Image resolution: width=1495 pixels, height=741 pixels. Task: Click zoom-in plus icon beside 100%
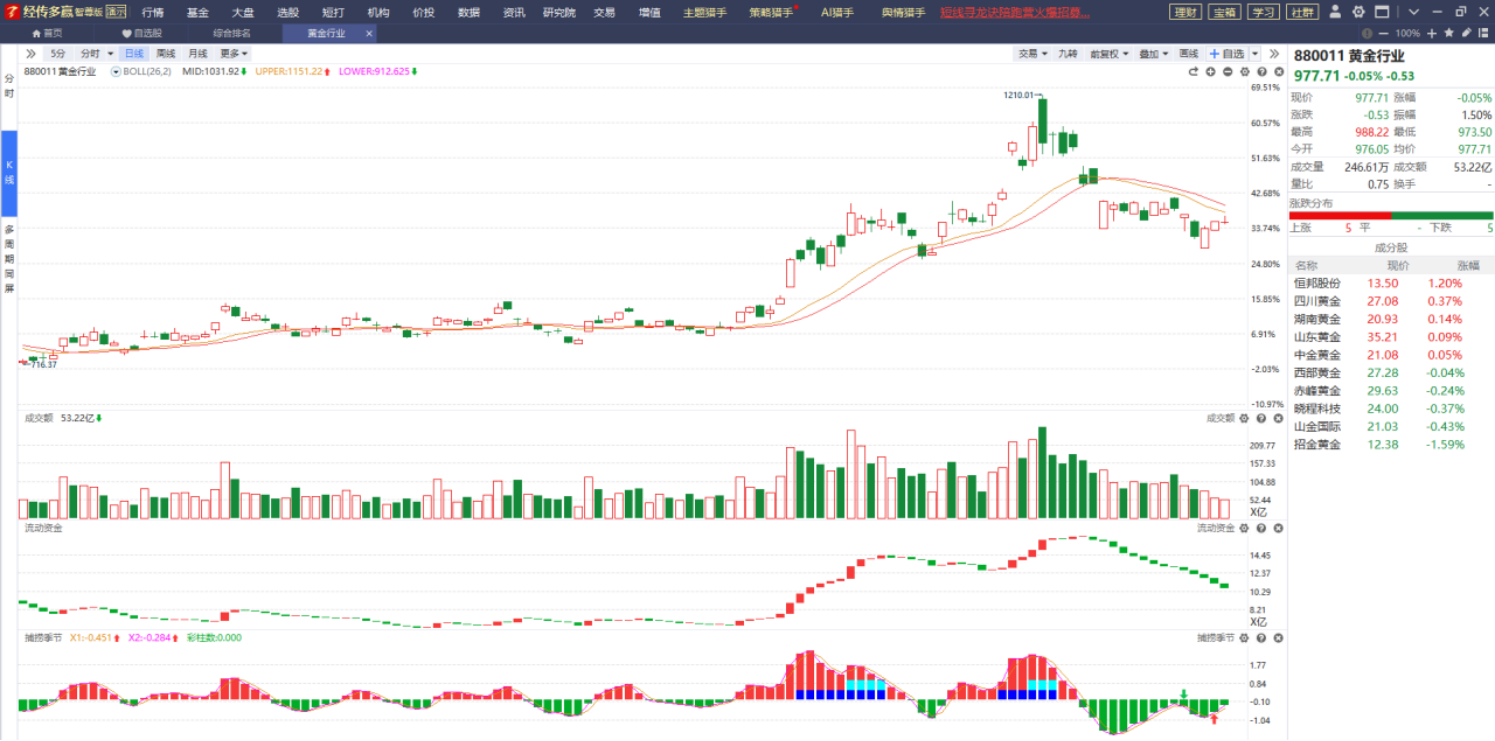[1432, 33]
